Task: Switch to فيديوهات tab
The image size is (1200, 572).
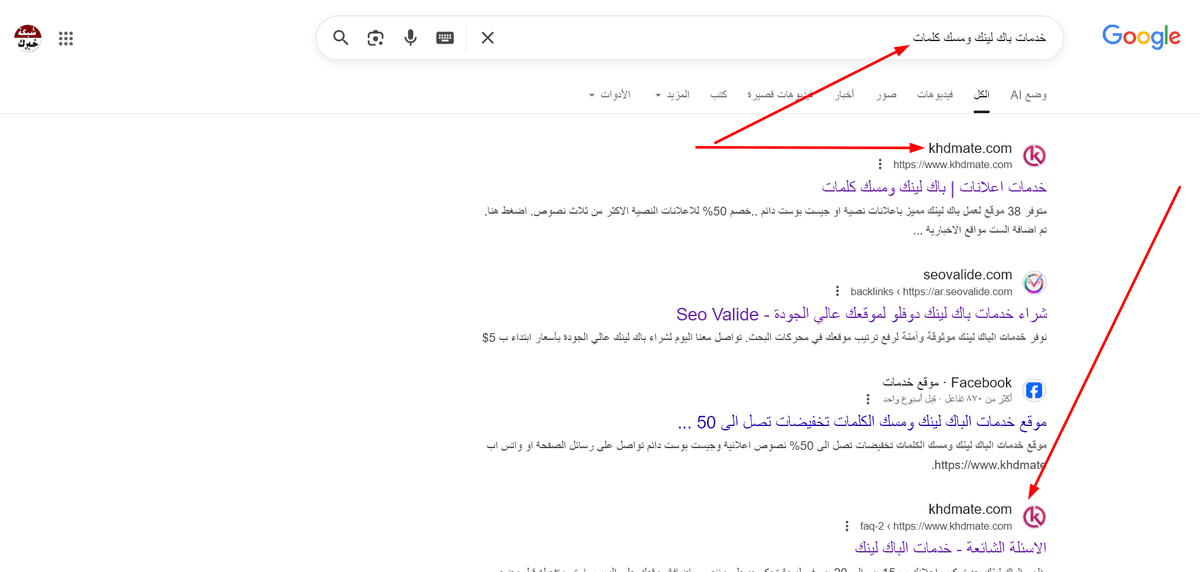Action: 935,94
